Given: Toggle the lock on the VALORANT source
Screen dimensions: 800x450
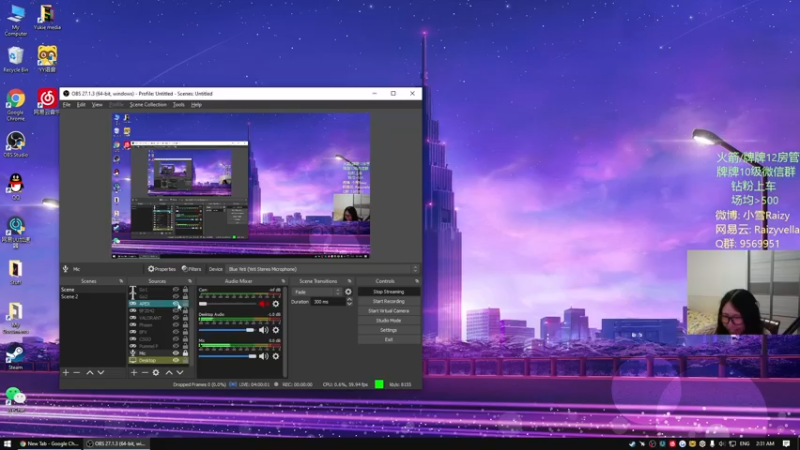Looking at the screenshot, I should point(185,318).
